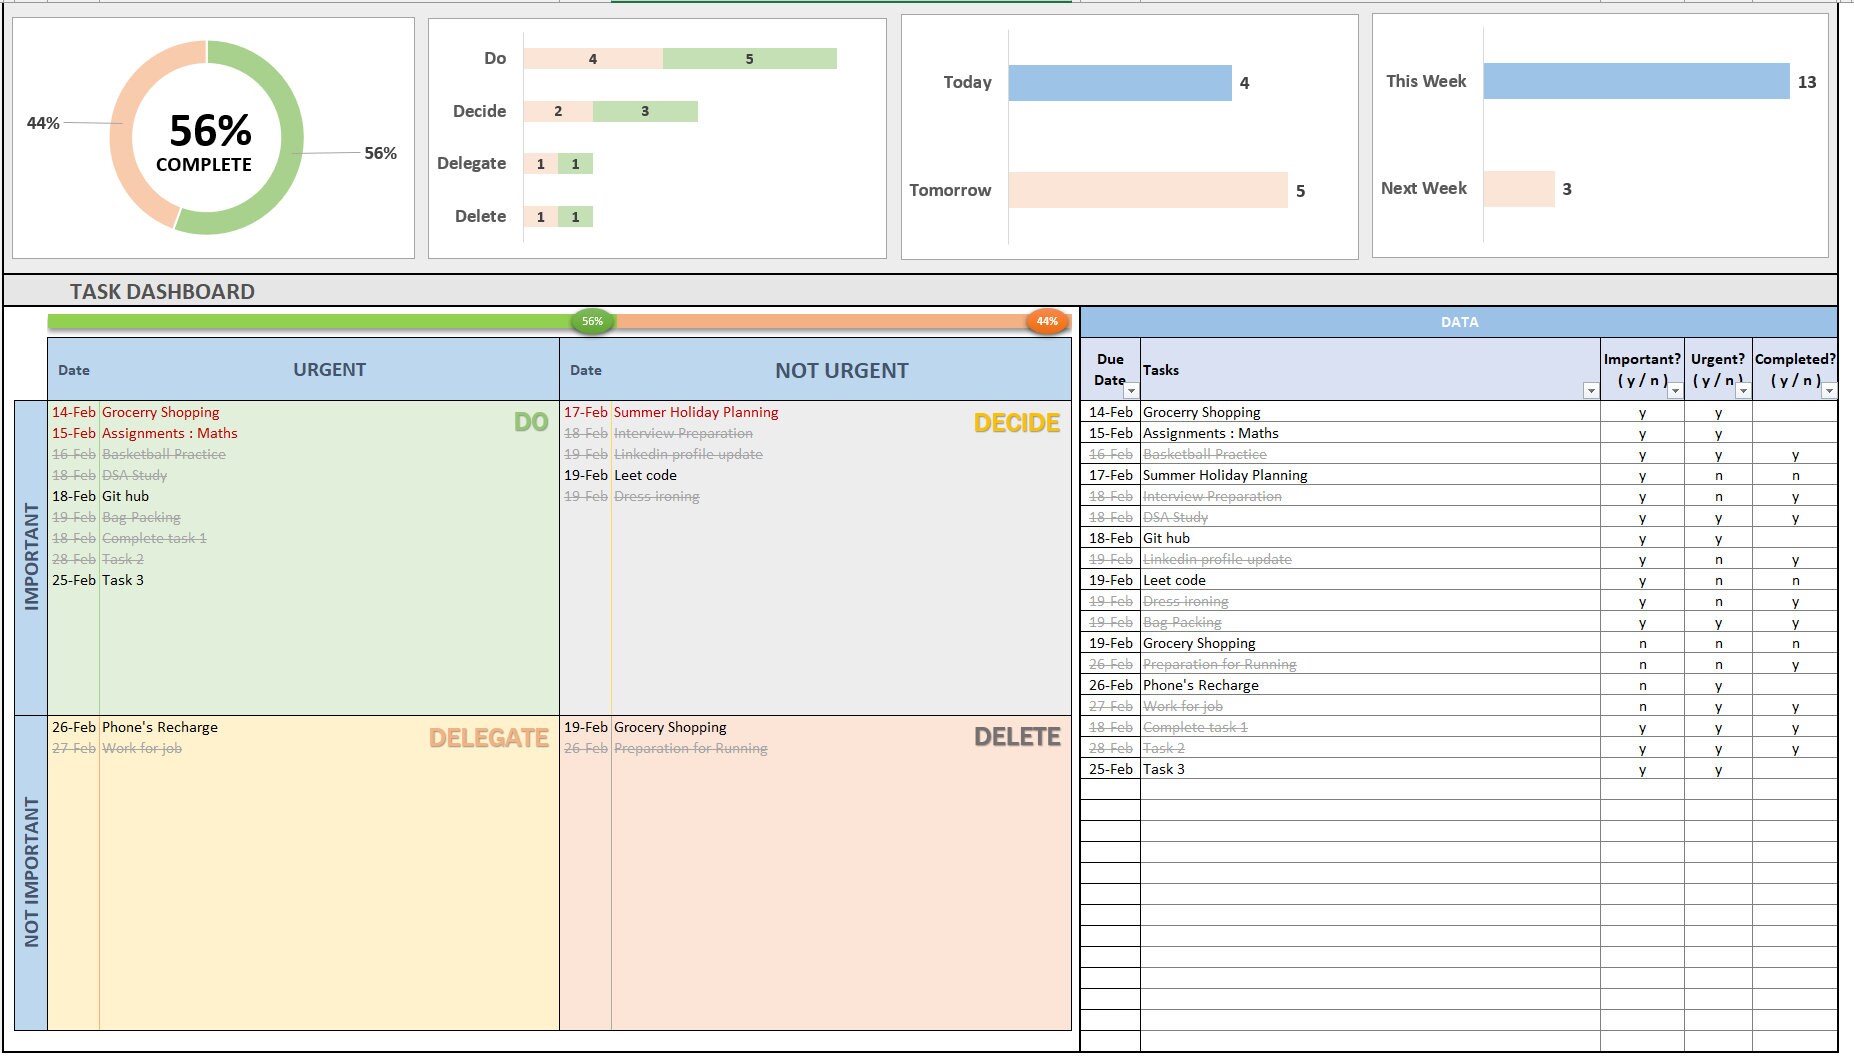
Task: Toggle the Completed cell for Leet code
Action: tap(1797, 580)
